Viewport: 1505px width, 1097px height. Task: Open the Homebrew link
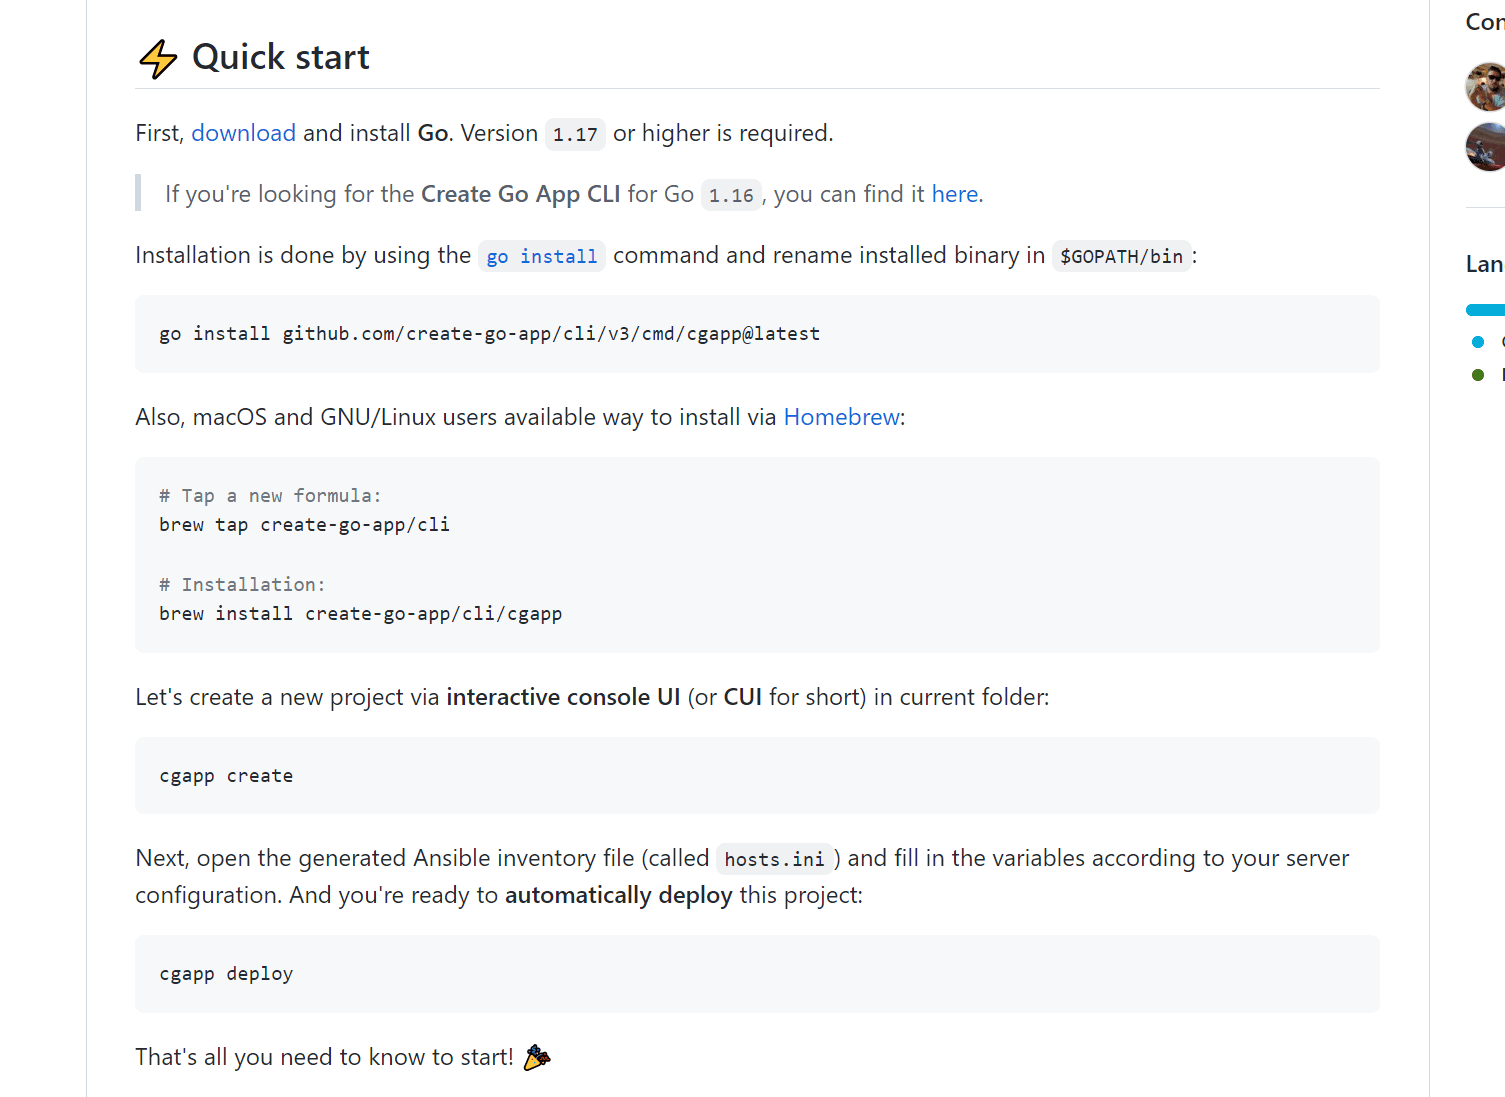click(841, 417)
